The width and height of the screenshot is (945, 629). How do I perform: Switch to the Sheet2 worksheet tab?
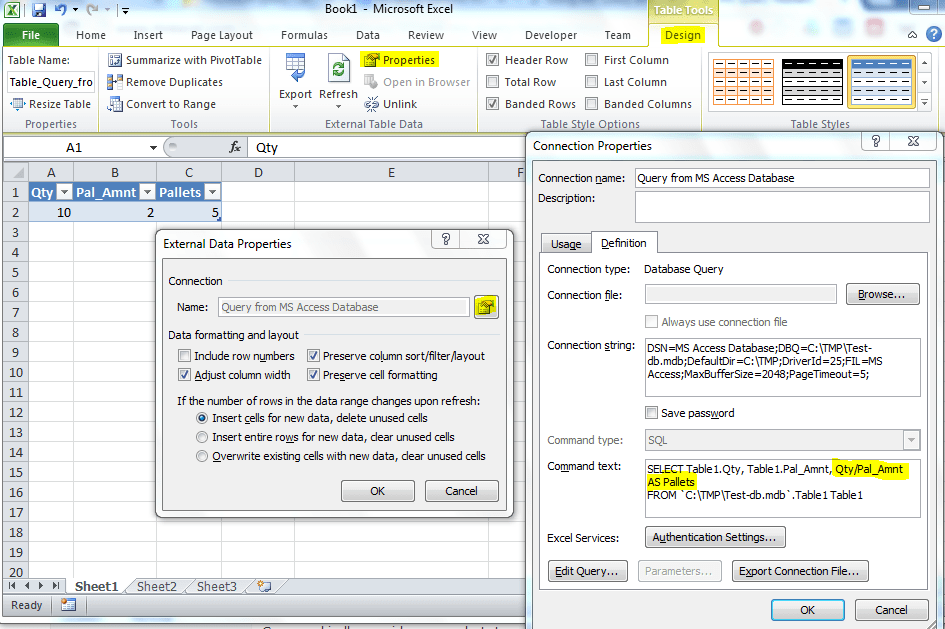click(157, 586)
